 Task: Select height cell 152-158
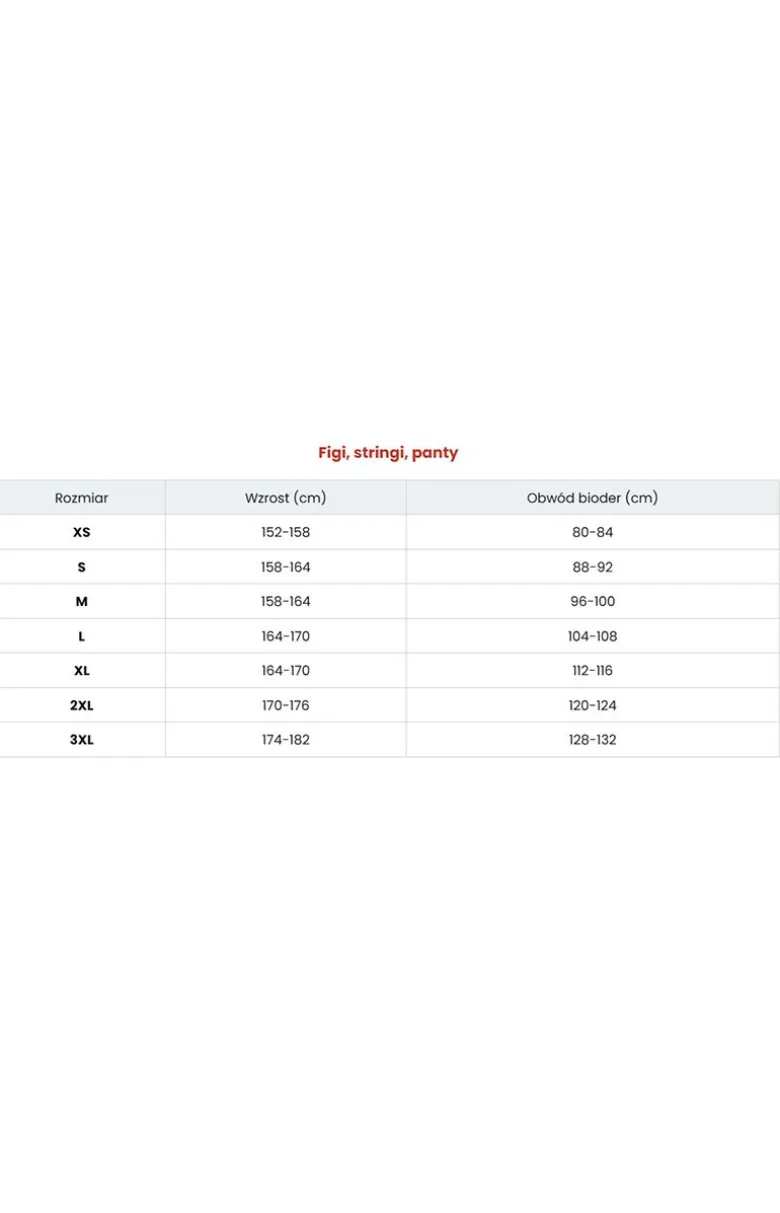pyautogui.click(x=286, y=533)
